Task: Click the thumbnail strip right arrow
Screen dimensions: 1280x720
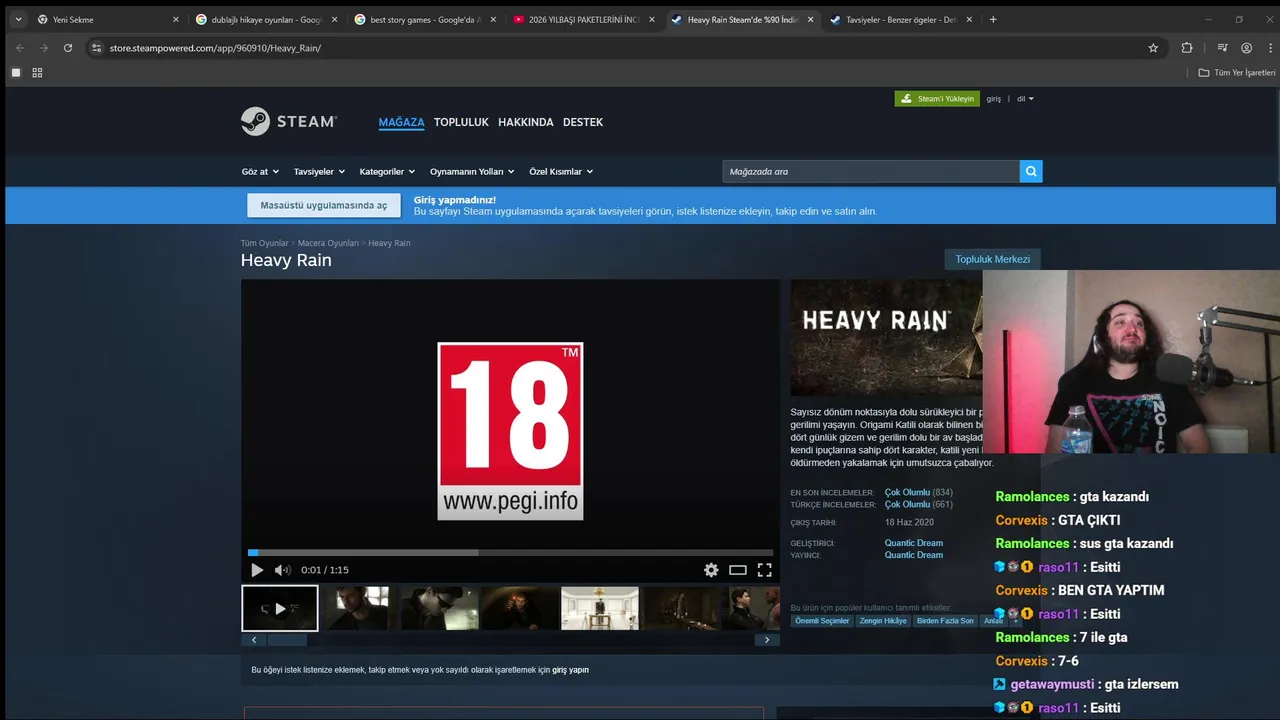Action: coord(767,640)
